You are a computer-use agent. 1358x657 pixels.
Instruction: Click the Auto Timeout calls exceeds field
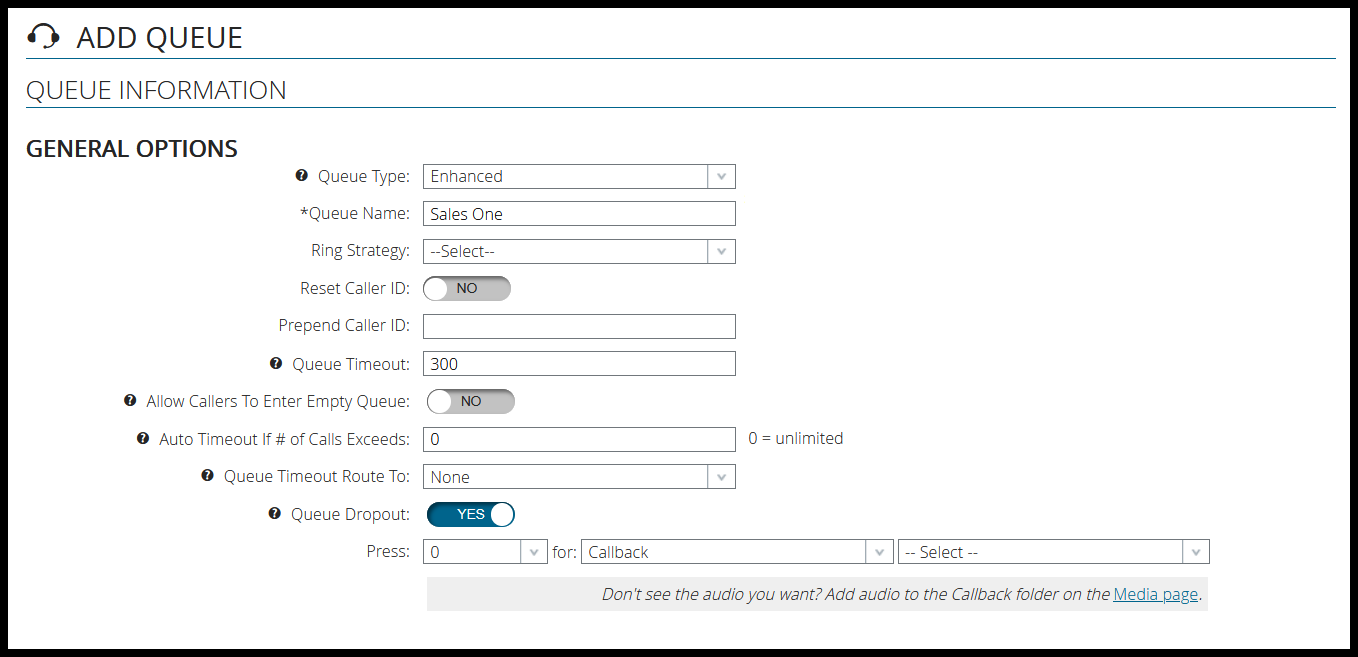pyautogui.click(x=580, y=439)
